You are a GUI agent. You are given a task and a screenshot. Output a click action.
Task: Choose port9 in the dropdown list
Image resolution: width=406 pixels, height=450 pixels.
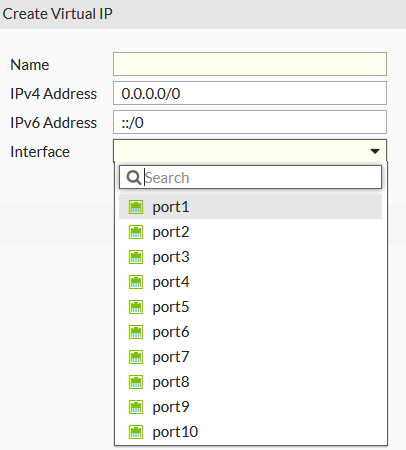[x=250, y=407]
